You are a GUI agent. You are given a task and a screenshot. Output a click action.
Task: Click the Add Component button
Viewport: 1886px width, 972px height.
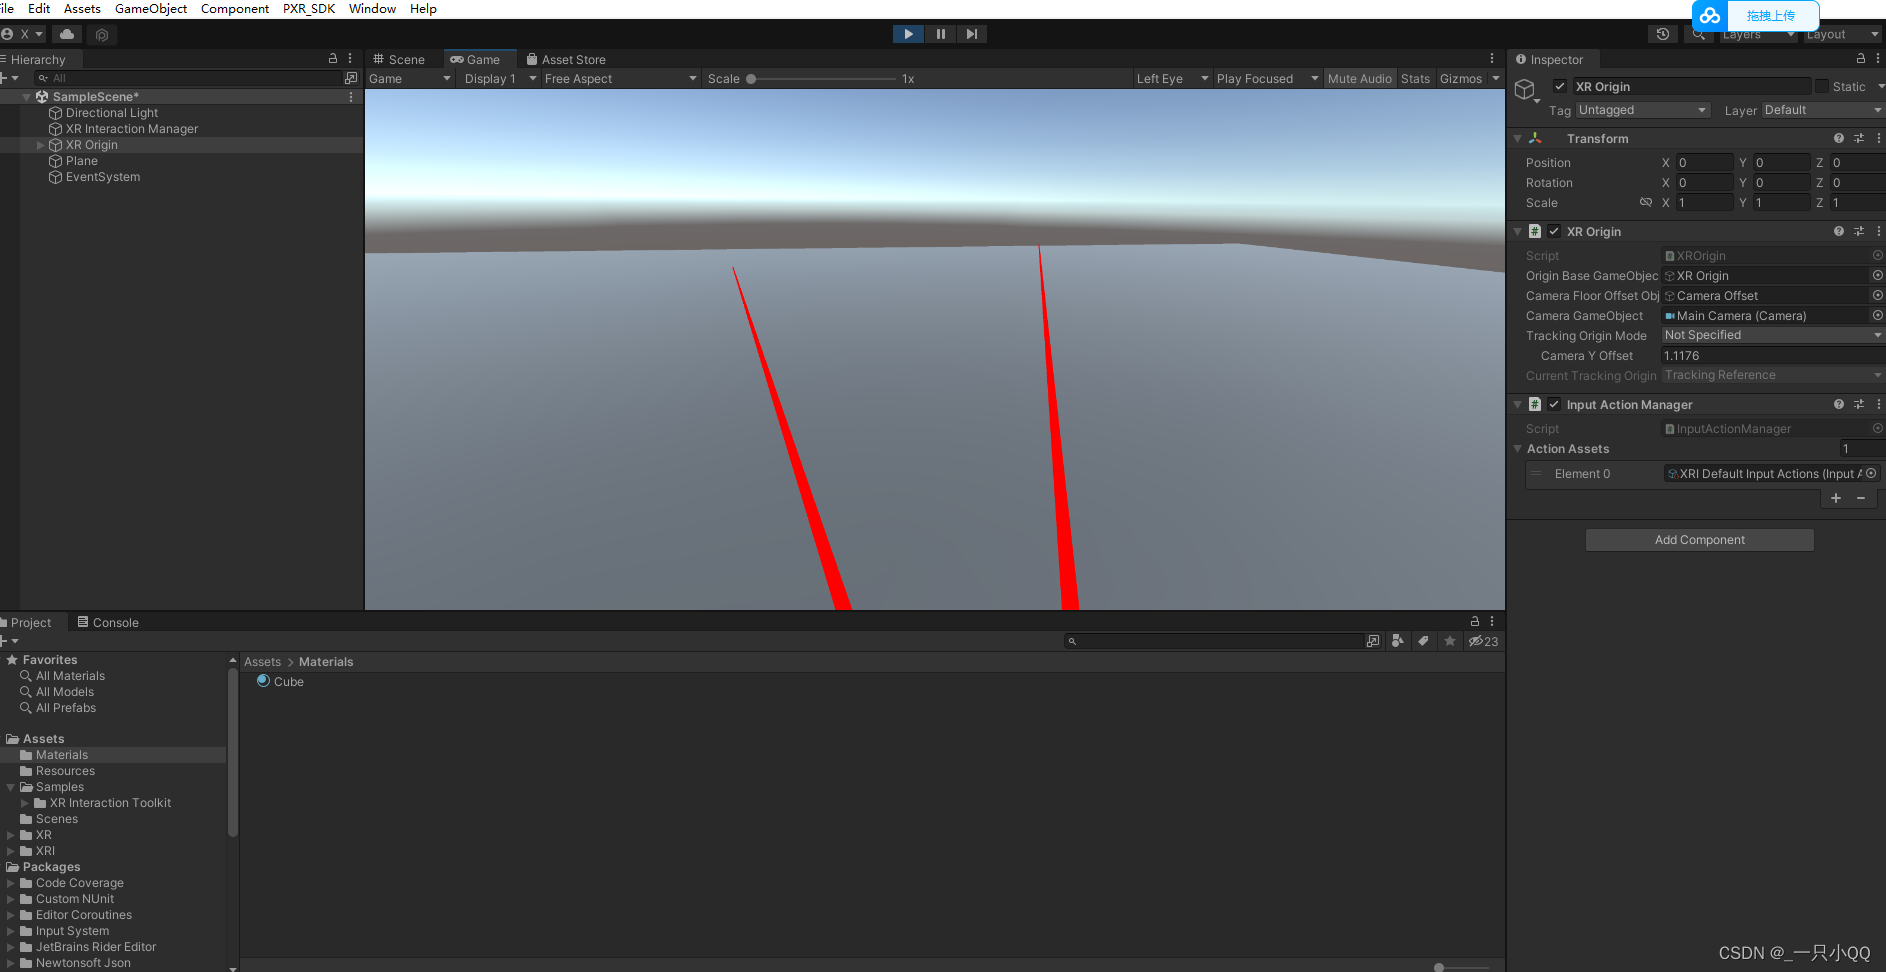(1699, 540)
